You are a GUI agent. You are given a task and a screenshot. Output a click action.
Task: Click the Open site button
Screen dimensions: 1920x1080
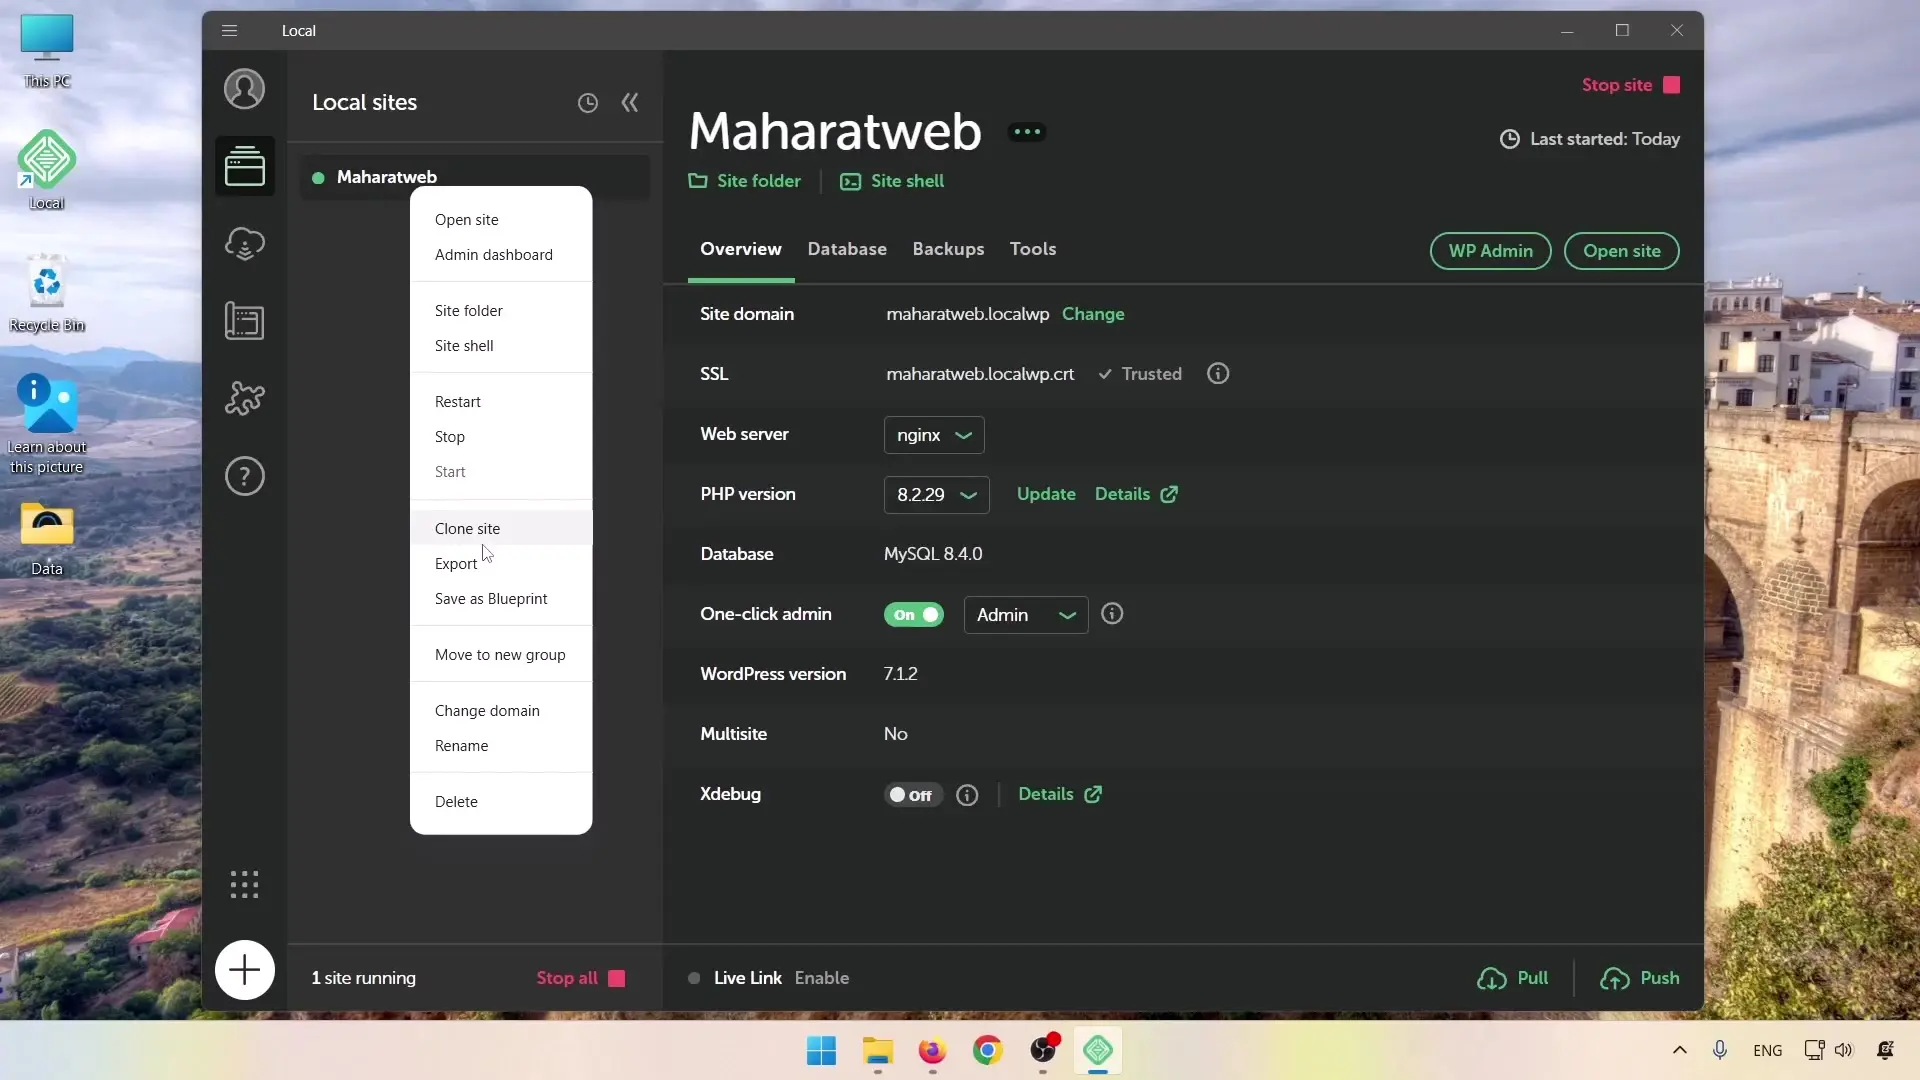tap(1621, 251)
